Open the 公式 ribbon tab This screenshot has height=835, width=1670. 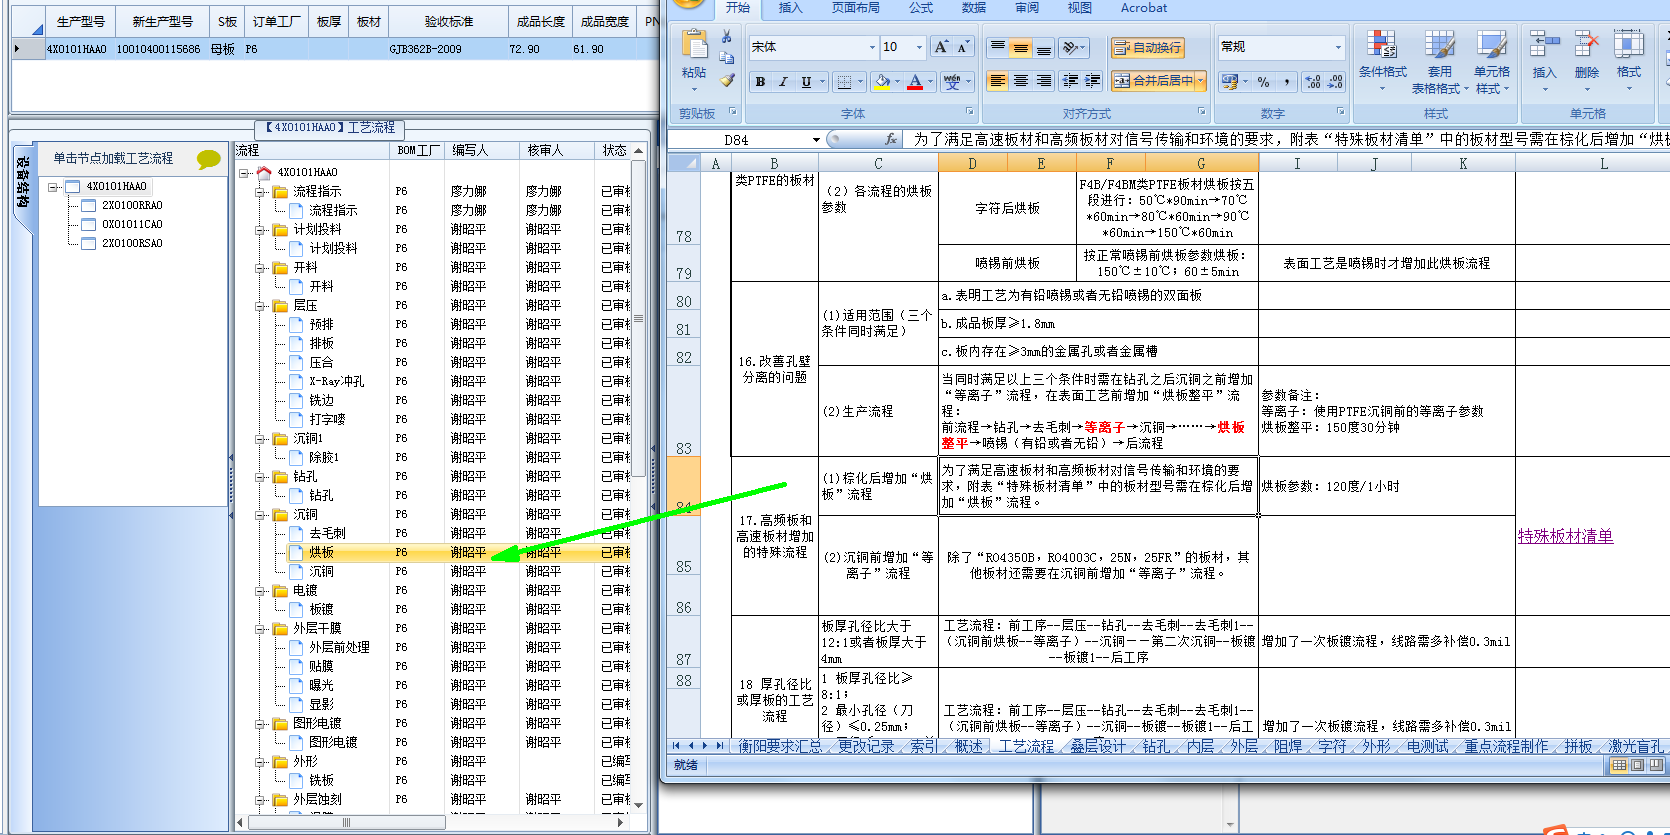pos(920,8)
